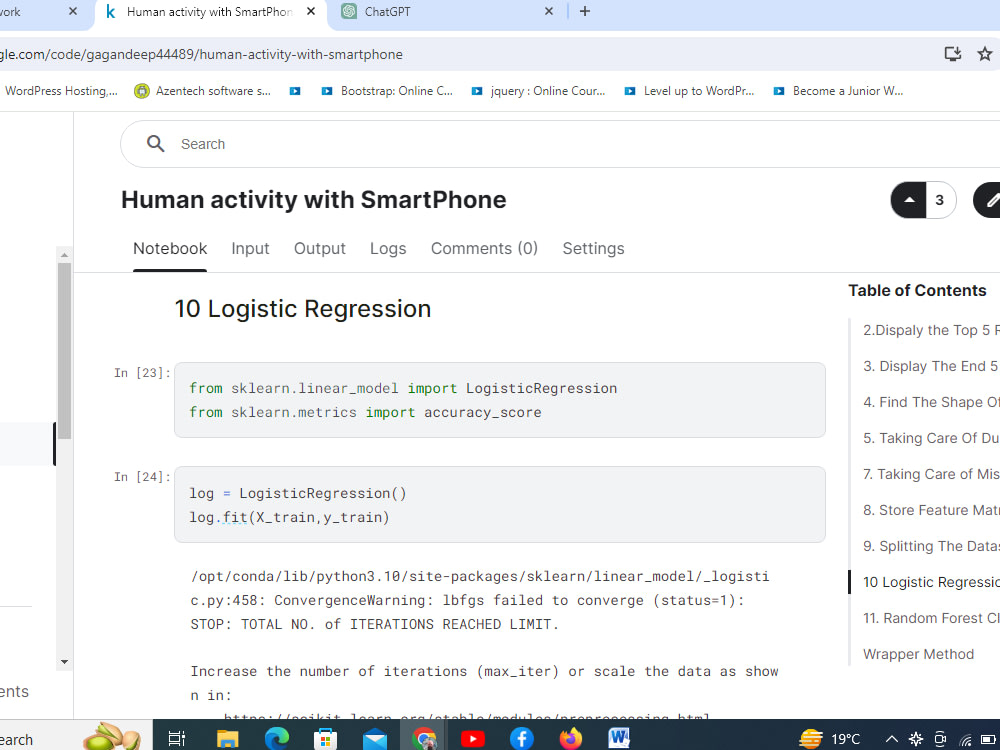Screen dimensions: 1000x750
Task: Launch Firefox from the taskbar
Action: (x=571, y=738)
